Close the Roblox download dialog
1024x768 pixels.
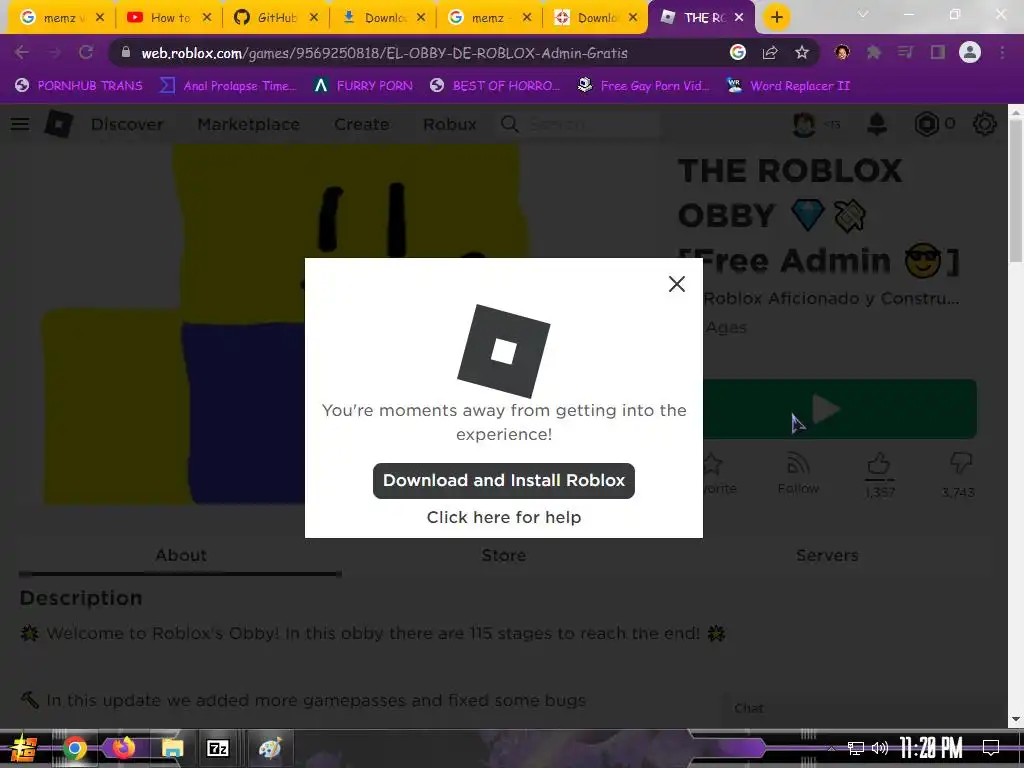click(x=677, y=284)
